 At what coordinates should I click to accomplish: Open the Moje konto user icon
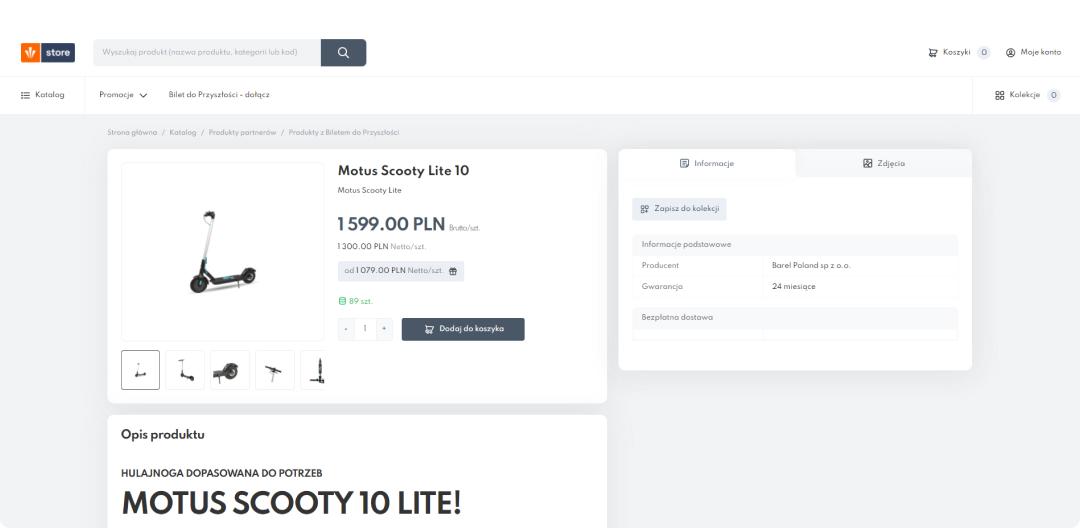coord(1010,52)
